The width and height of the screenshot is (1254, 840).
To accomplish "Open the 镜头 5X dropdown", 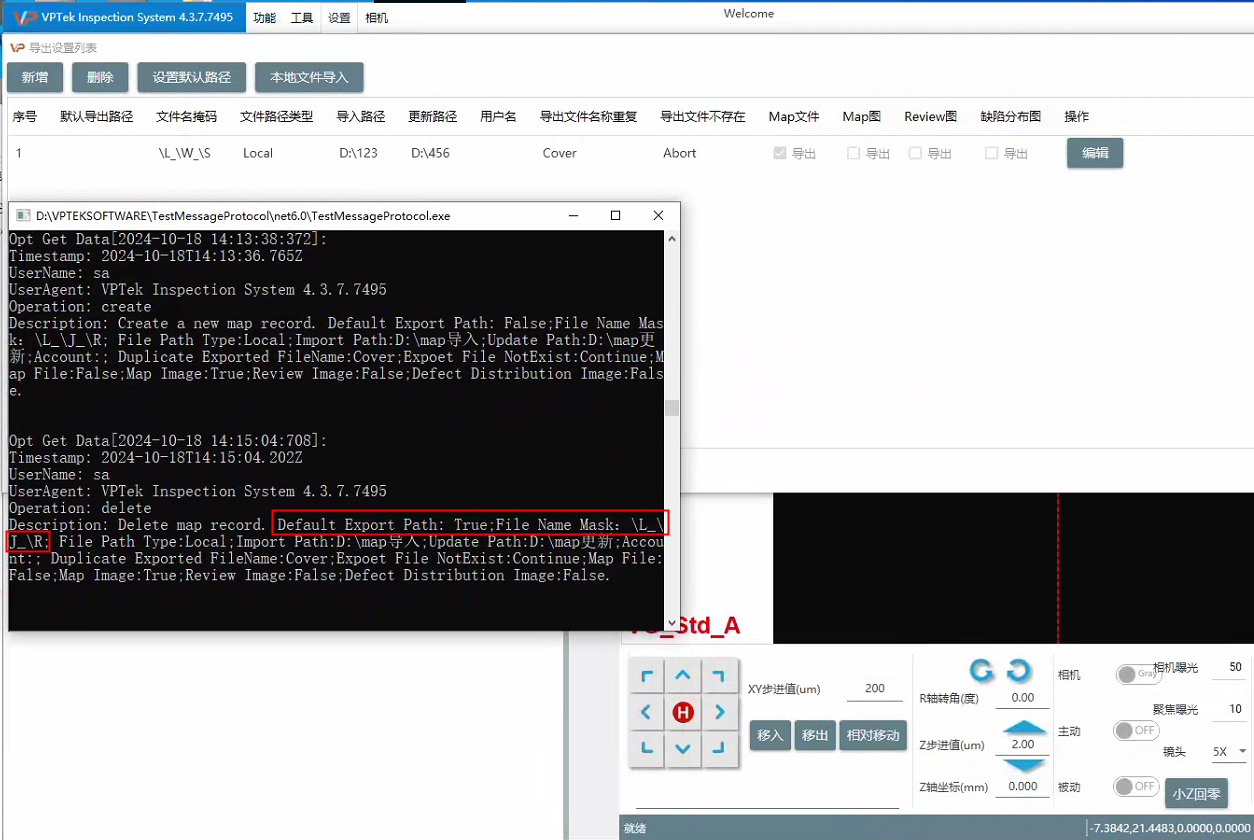I will (x=1229, y=751).
